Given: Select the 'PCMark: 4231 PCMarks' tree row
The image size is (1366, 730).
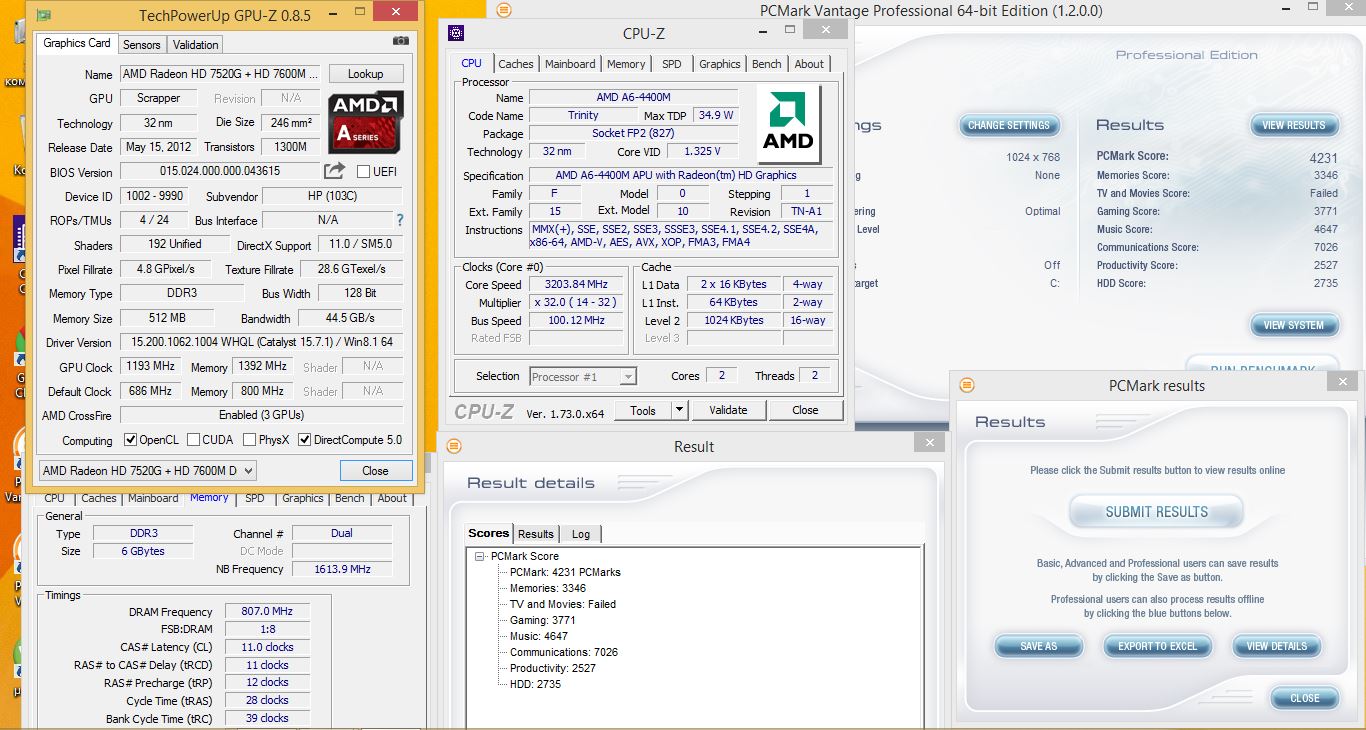Looking at the screenshot, I should pos(565,572).
